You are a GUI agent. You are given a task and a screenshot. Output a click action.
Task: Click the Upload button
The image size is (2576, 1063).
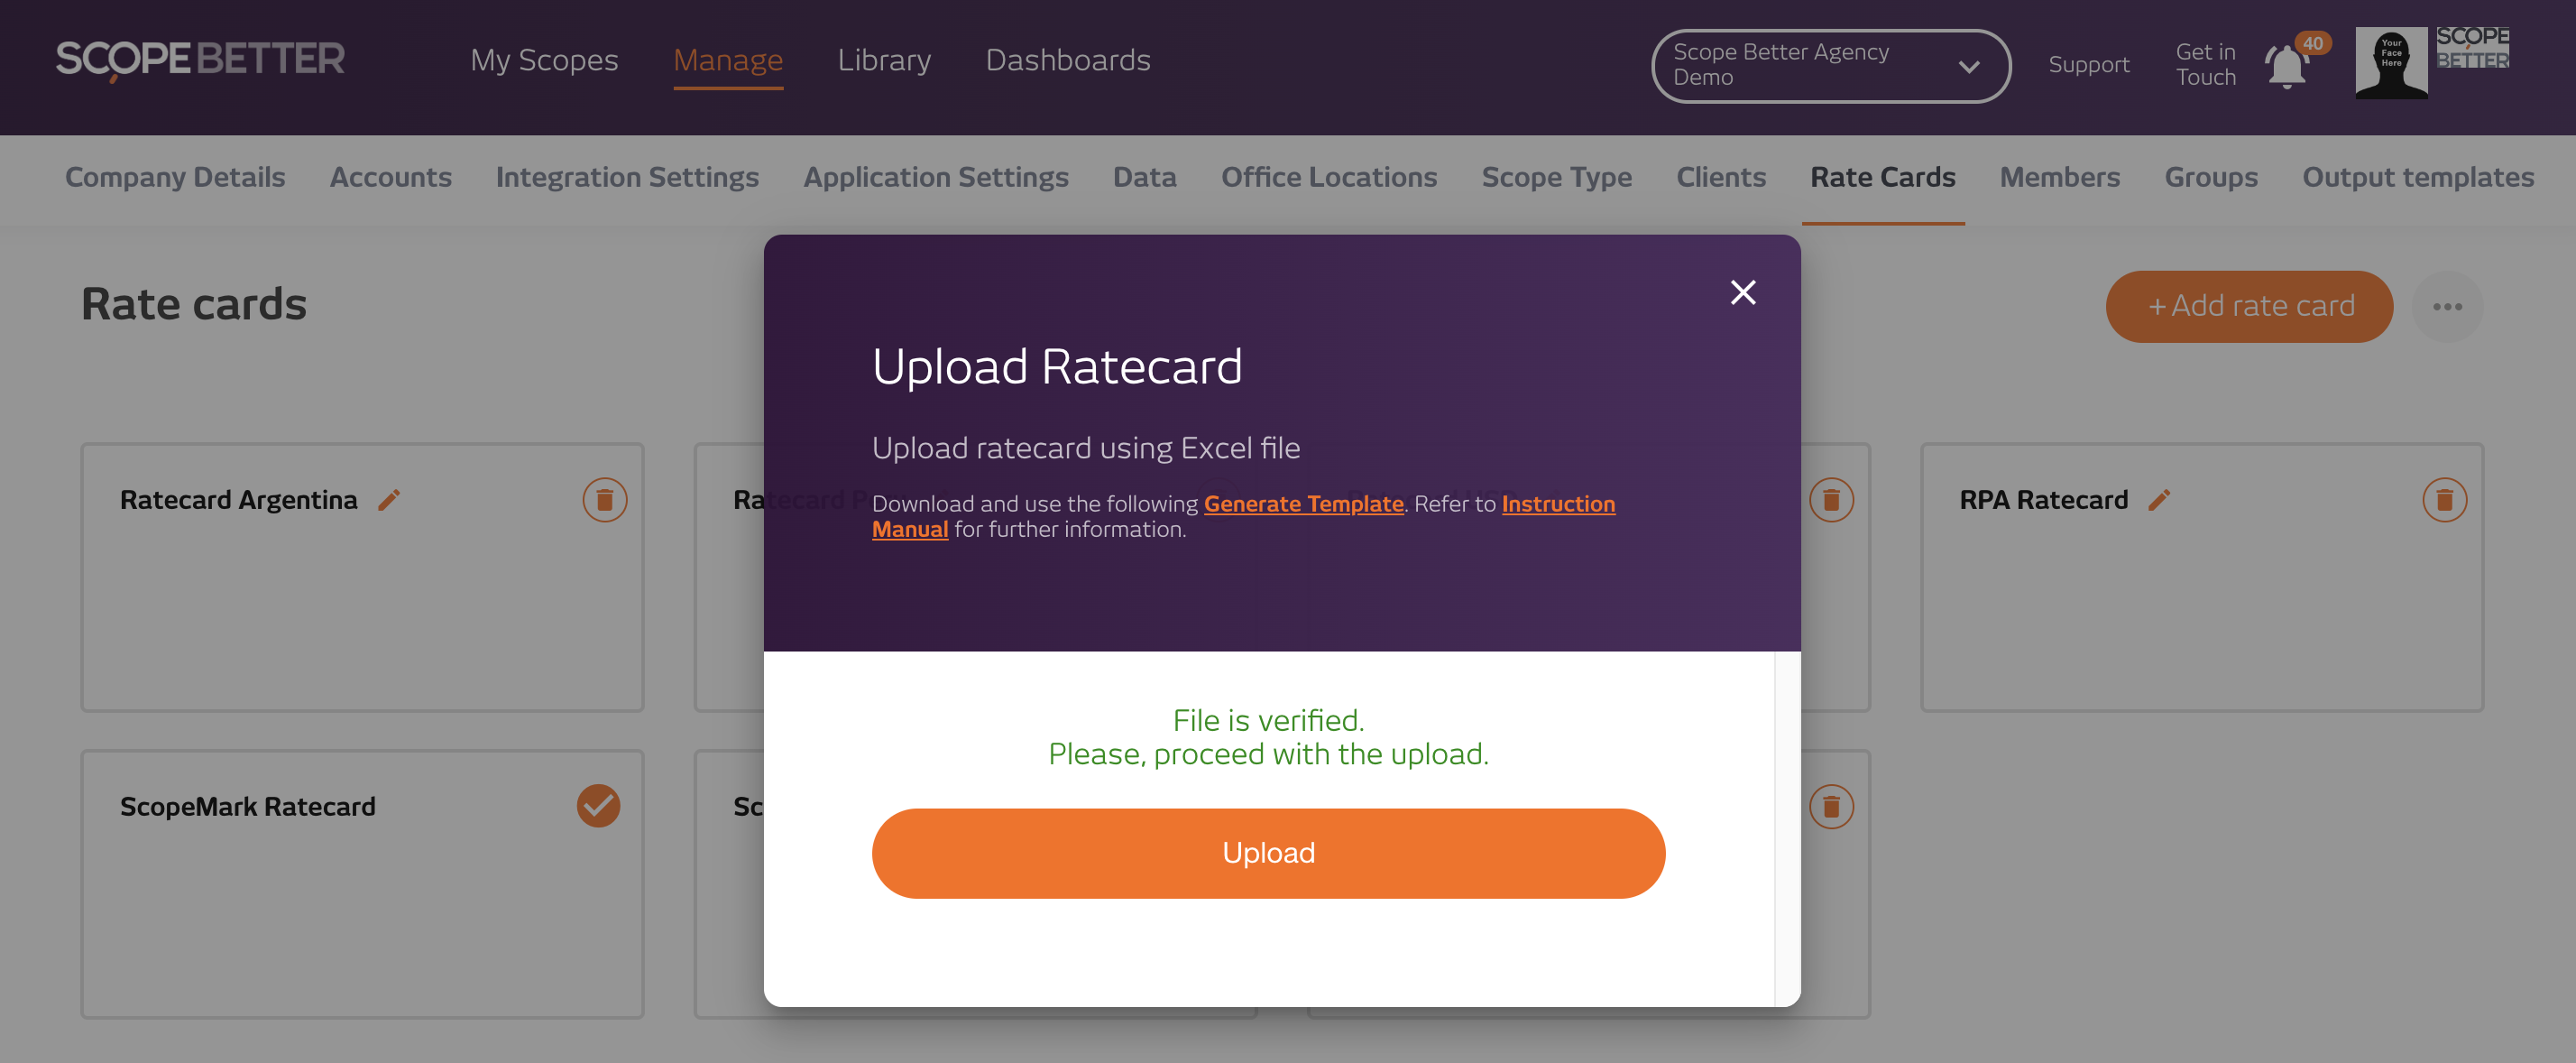pos(1268,852)
